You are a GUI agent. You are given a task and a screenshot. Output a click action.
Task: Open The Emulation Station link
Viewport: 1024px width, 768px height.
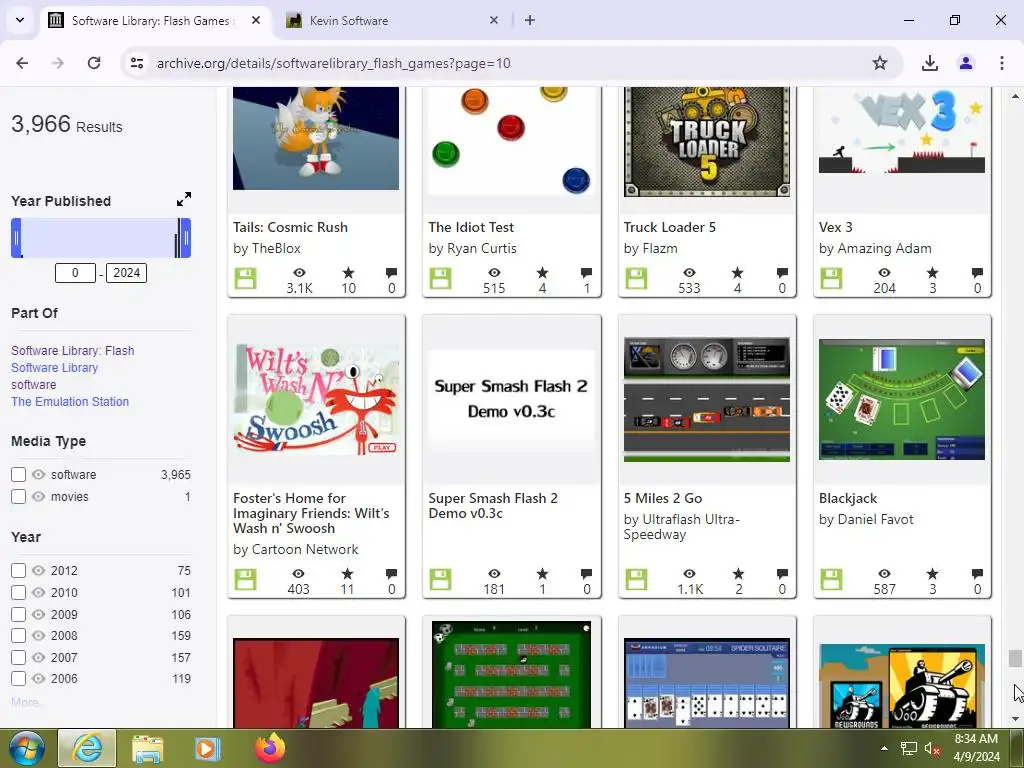pyautogui.click(x=70, y=402)
